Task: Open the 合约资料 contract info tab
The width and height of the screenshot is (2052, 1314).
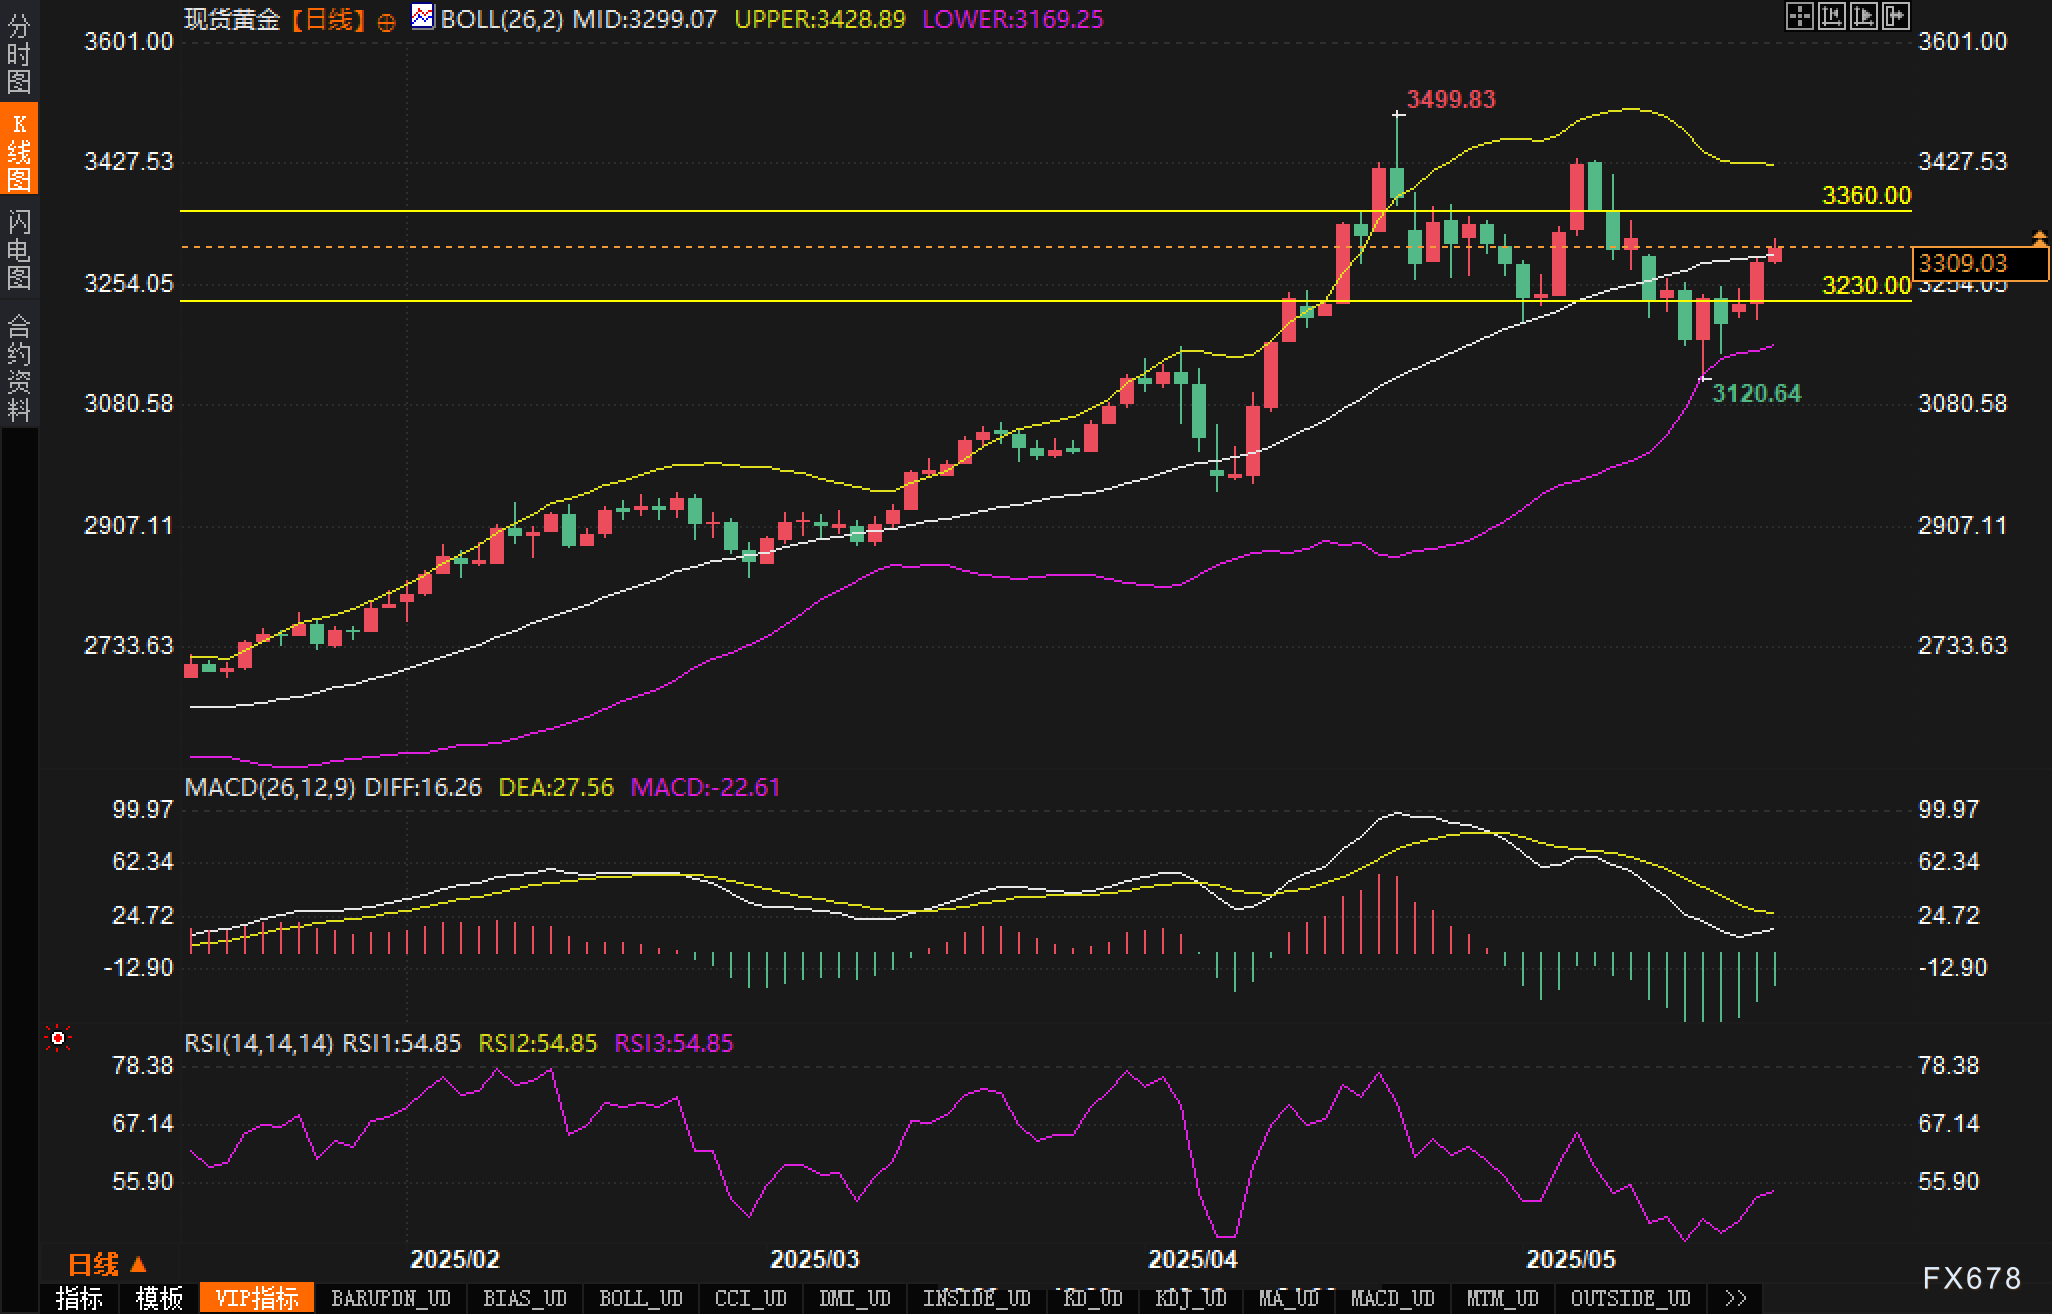Action: (x=19, y=367)
